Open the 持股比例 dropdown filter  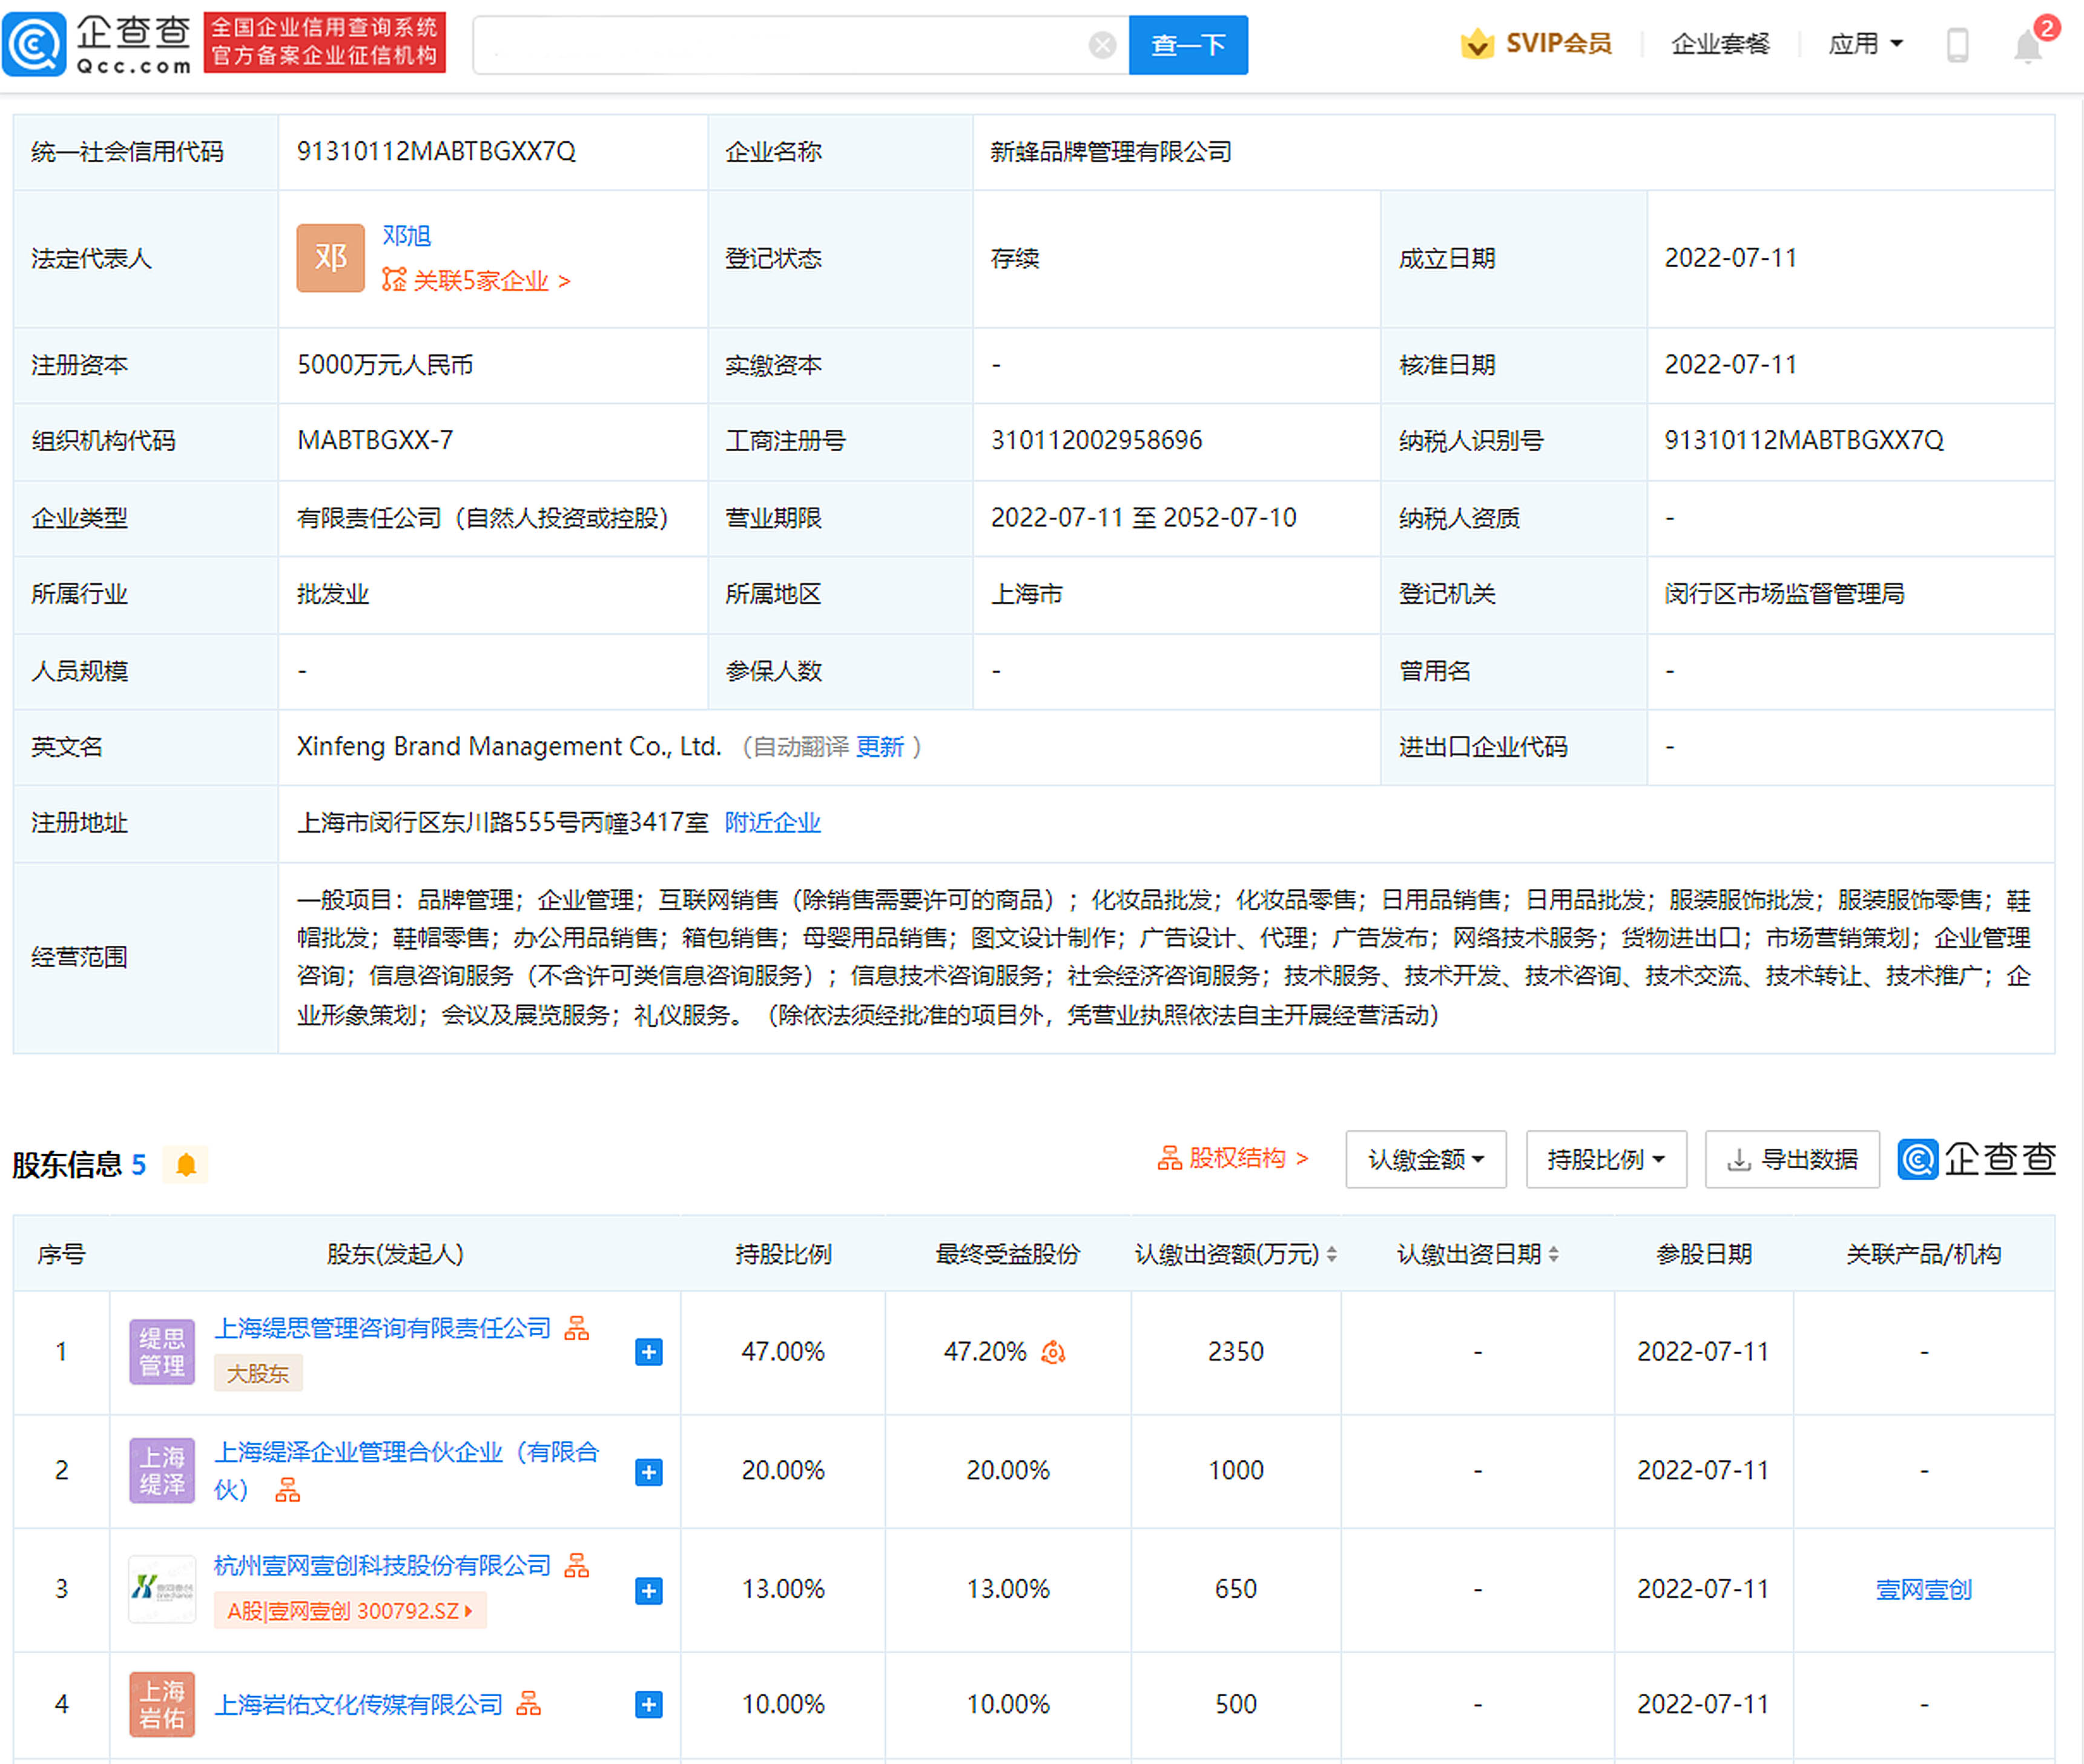pos(1605,1159)
